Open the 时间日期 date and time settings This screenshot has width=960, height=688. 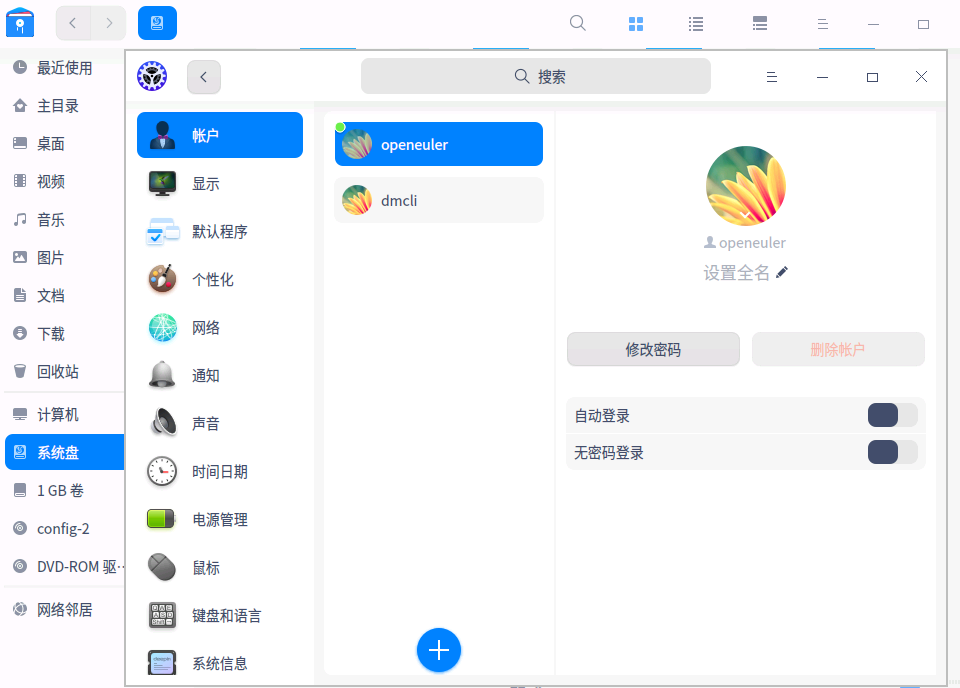point(220,471)
